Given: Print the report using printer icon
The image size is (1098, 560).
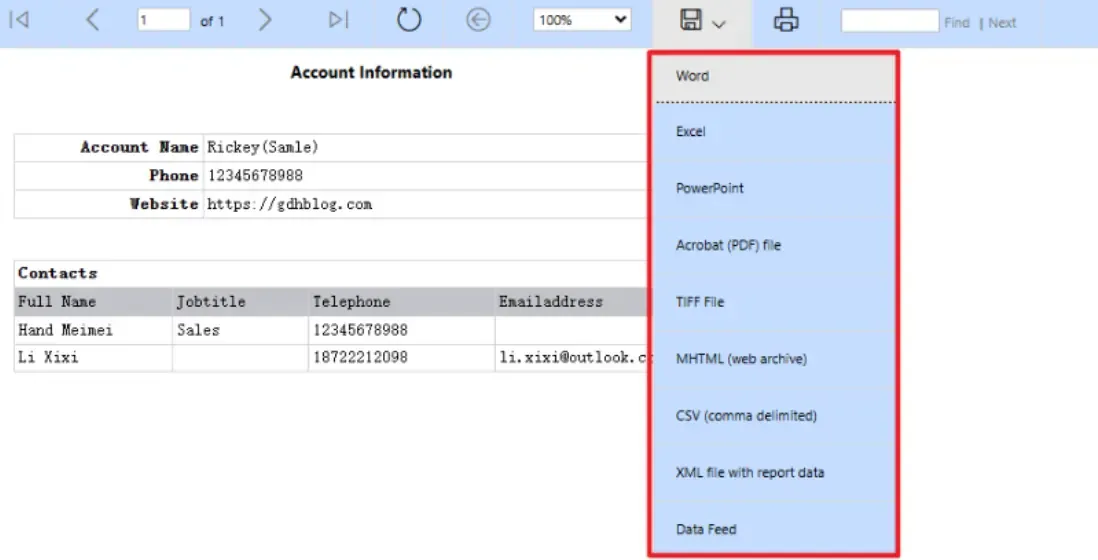Looking at the screenshot, I should pos(787,20).
